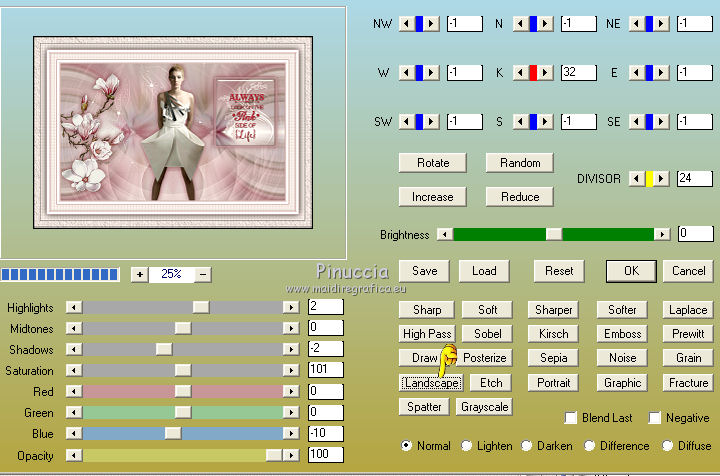The image size is (720, 476).
Task: Increase the S value with right arrow
Action: click(x=545, y=122)
